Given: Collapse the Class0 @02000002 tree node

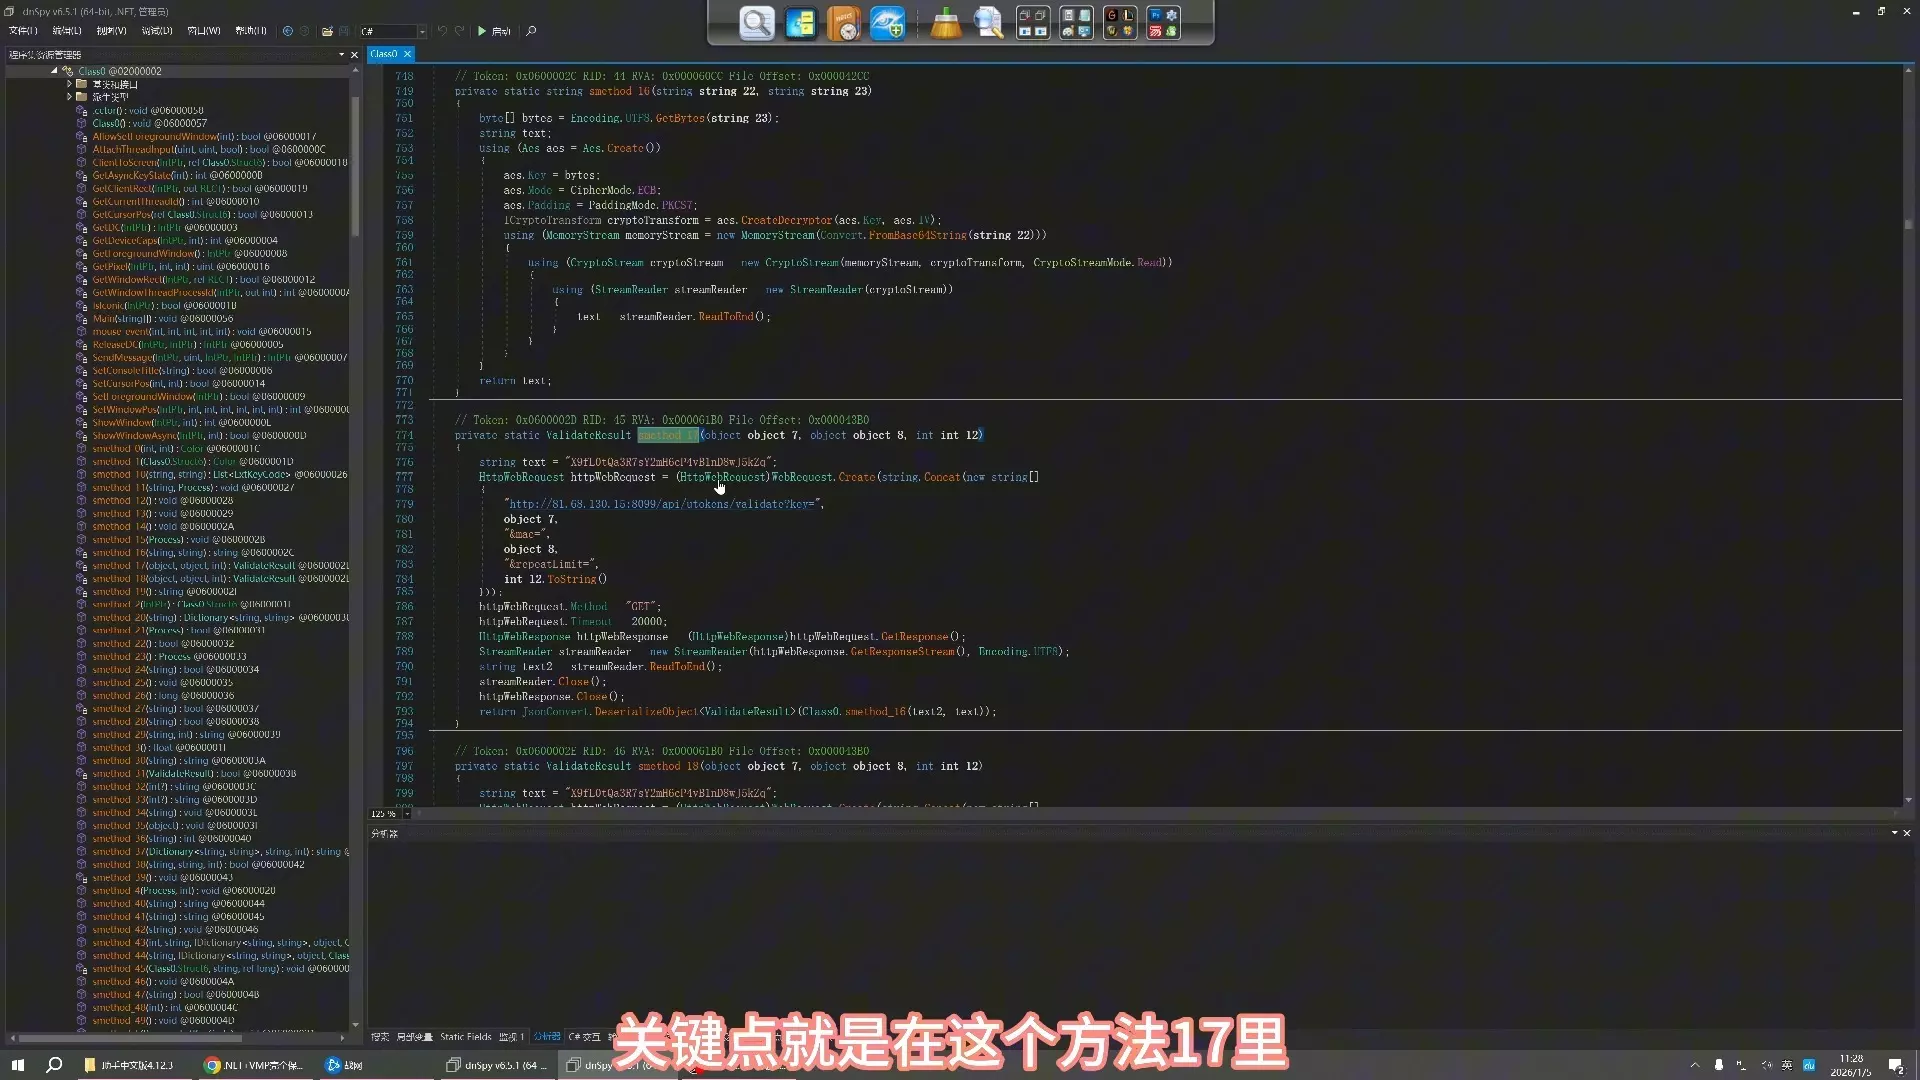Looking at the screenshot, I should (x=54, y=71).
